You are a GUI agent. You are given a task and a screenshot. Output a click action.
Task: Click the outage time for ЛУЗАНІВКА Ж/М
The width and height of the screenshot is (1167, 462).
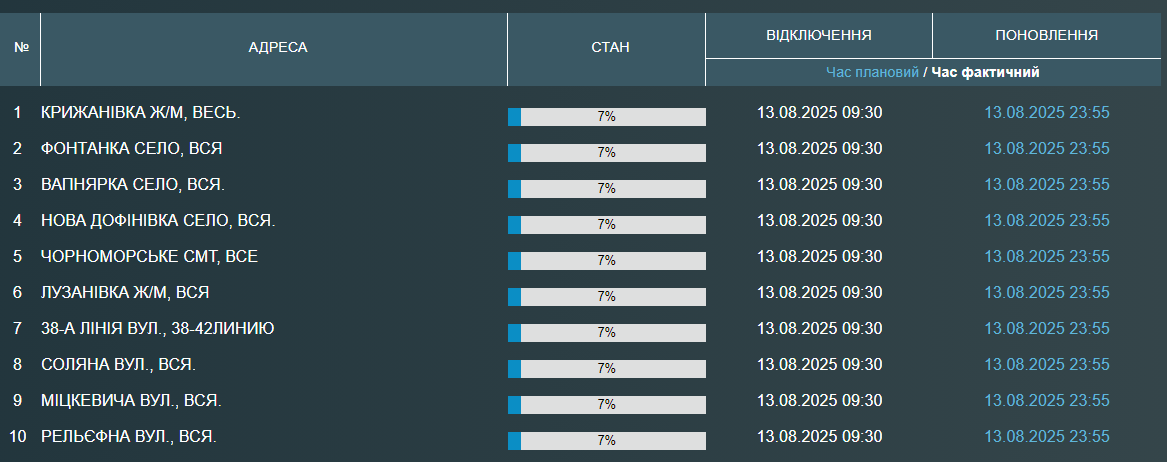tap(819, 292)
